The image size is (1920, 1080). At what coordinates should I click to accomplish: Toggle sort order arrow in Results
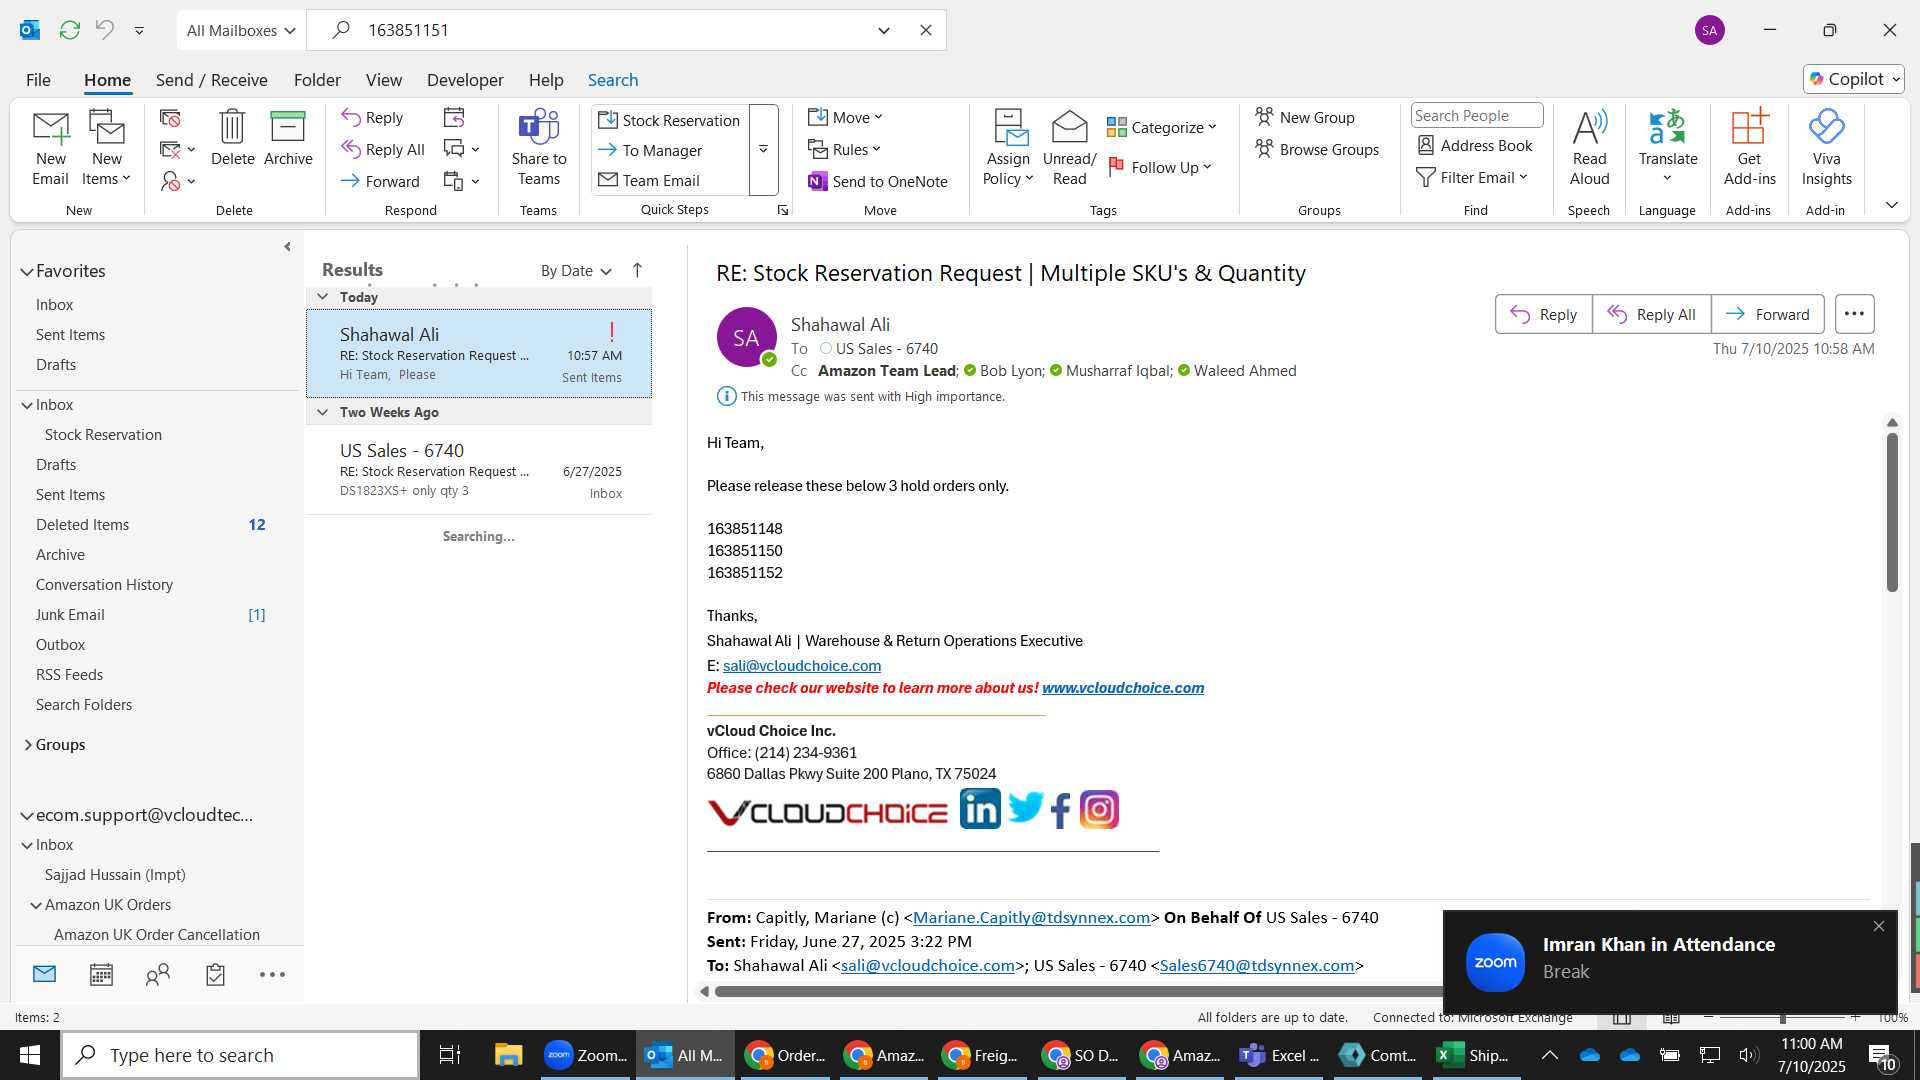pos(637,270)
